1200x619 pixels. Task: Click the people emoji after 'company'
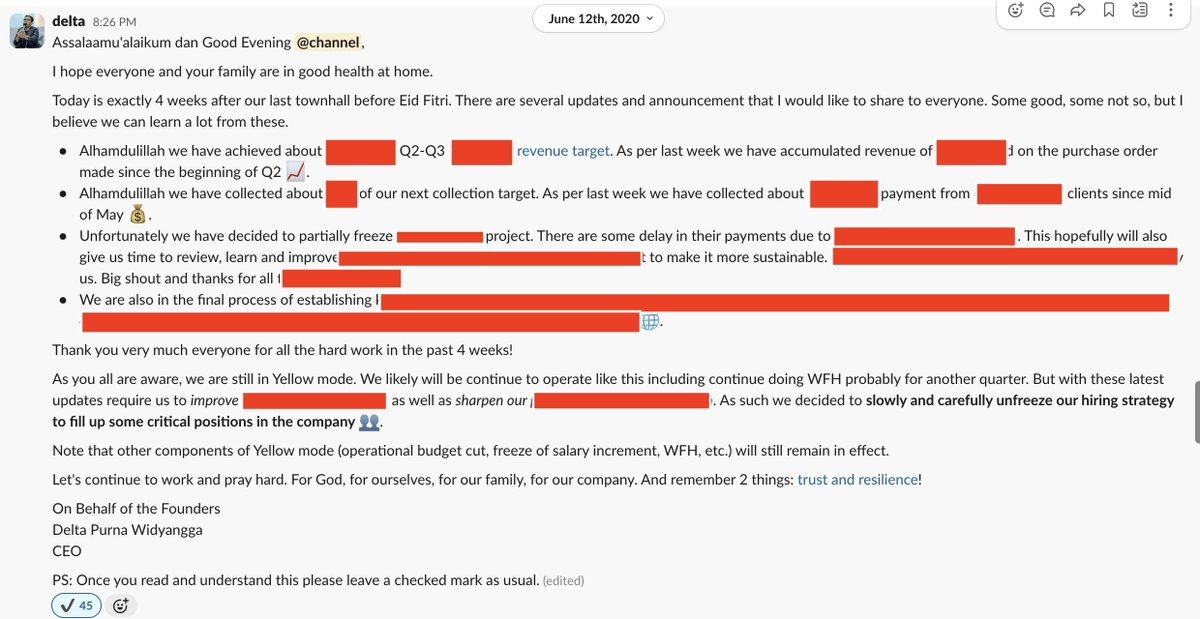point(369,422)
